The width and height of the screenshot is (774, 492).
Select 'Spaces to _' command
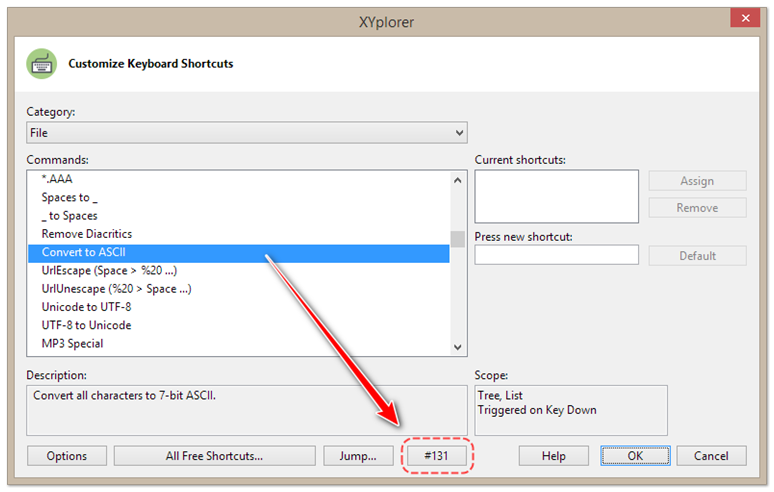[x=69, y=197]
